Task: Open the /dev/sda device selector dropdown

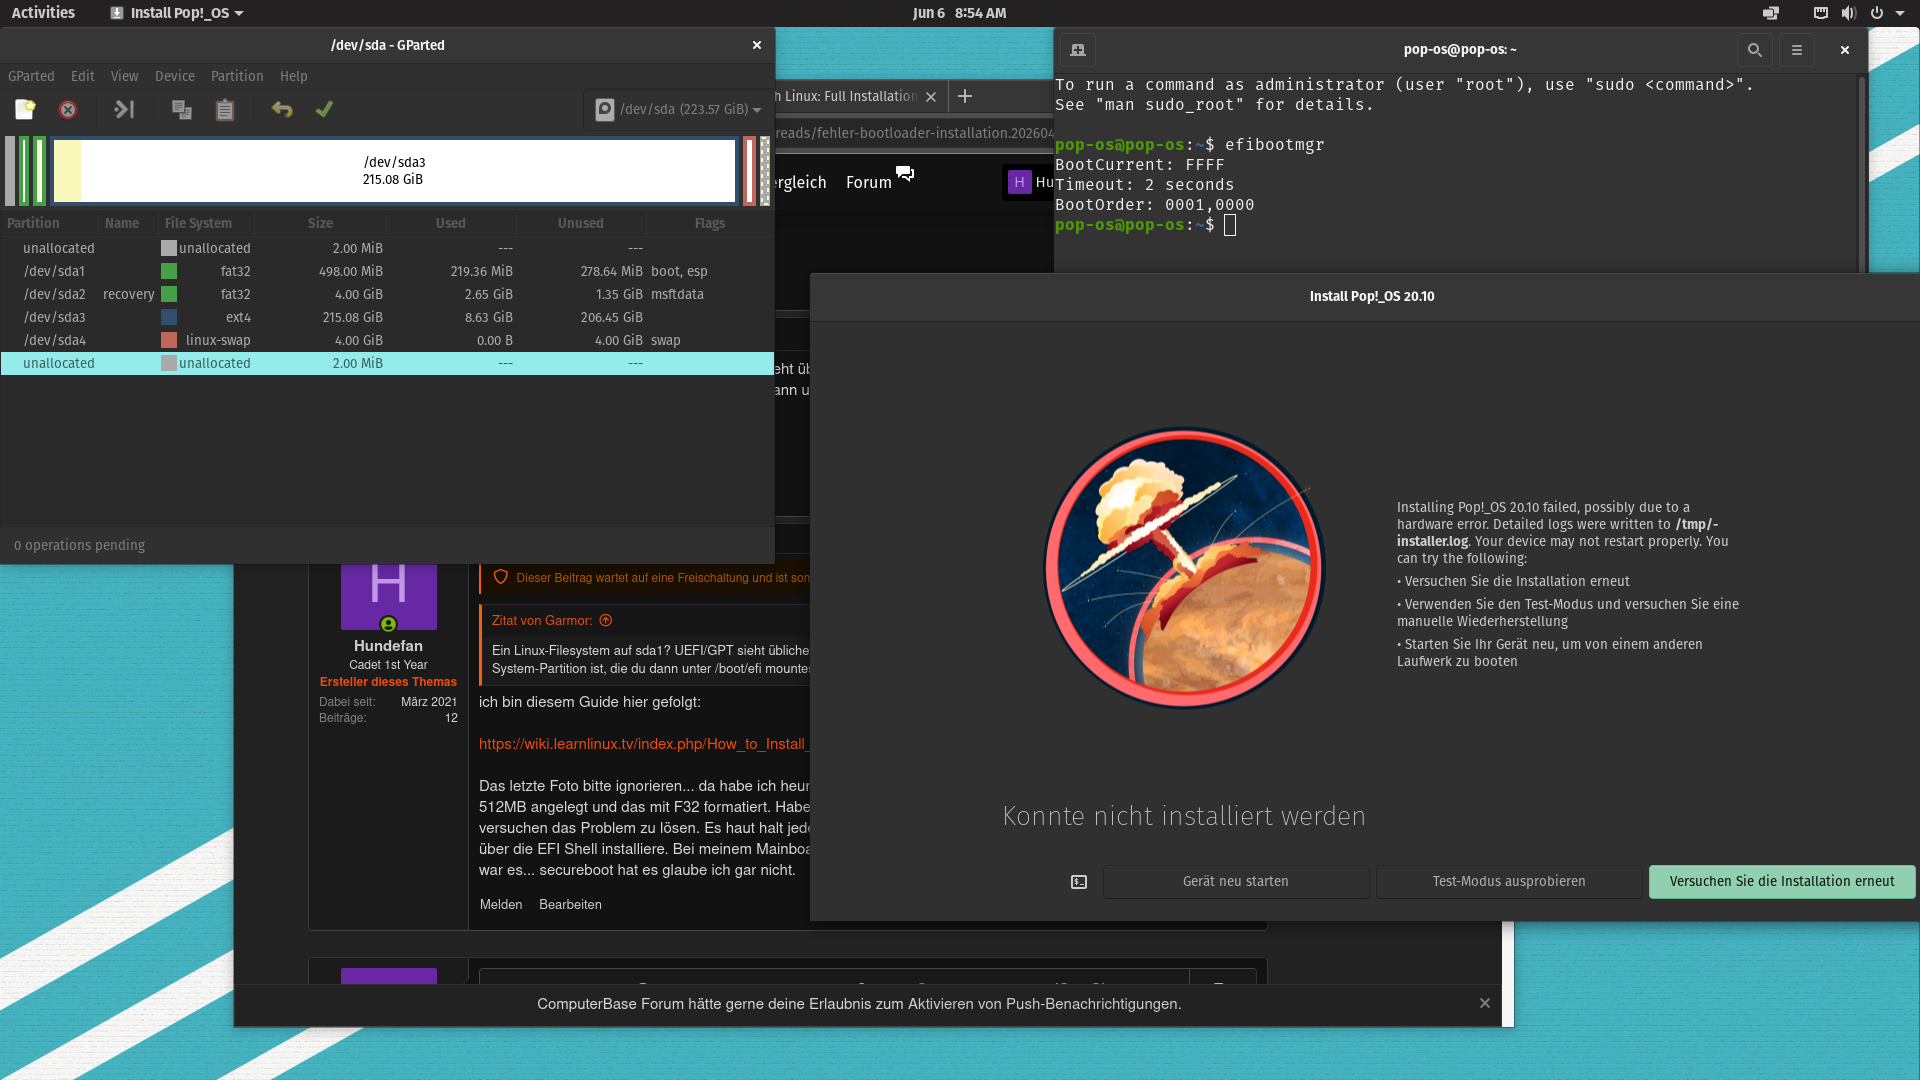Action: tap(678, 110)
